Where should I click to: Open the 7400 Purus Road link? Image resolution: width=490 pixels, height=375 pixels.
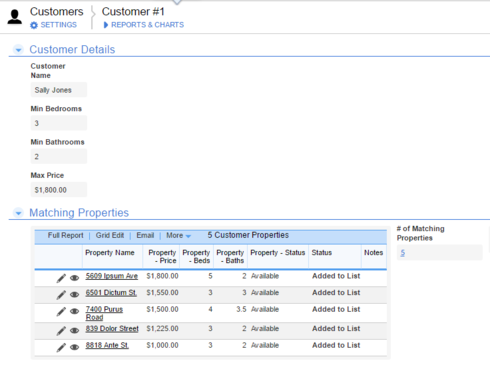(x=104, y=313)
